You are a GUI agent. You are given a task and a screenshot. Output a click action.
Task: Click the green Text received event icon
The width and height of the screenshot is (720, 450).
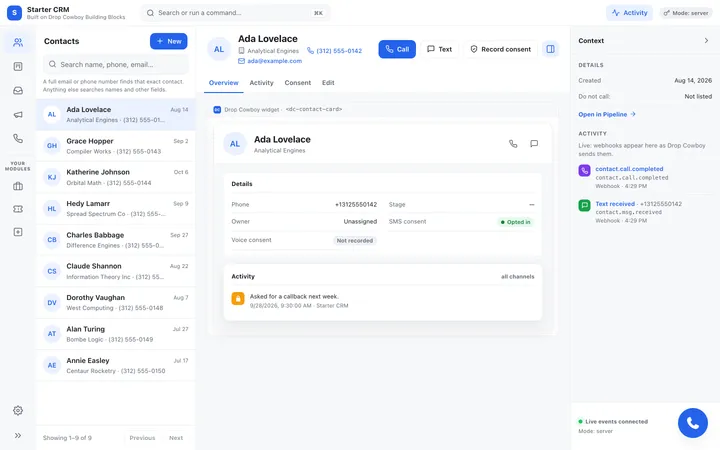tap(584, 205)
